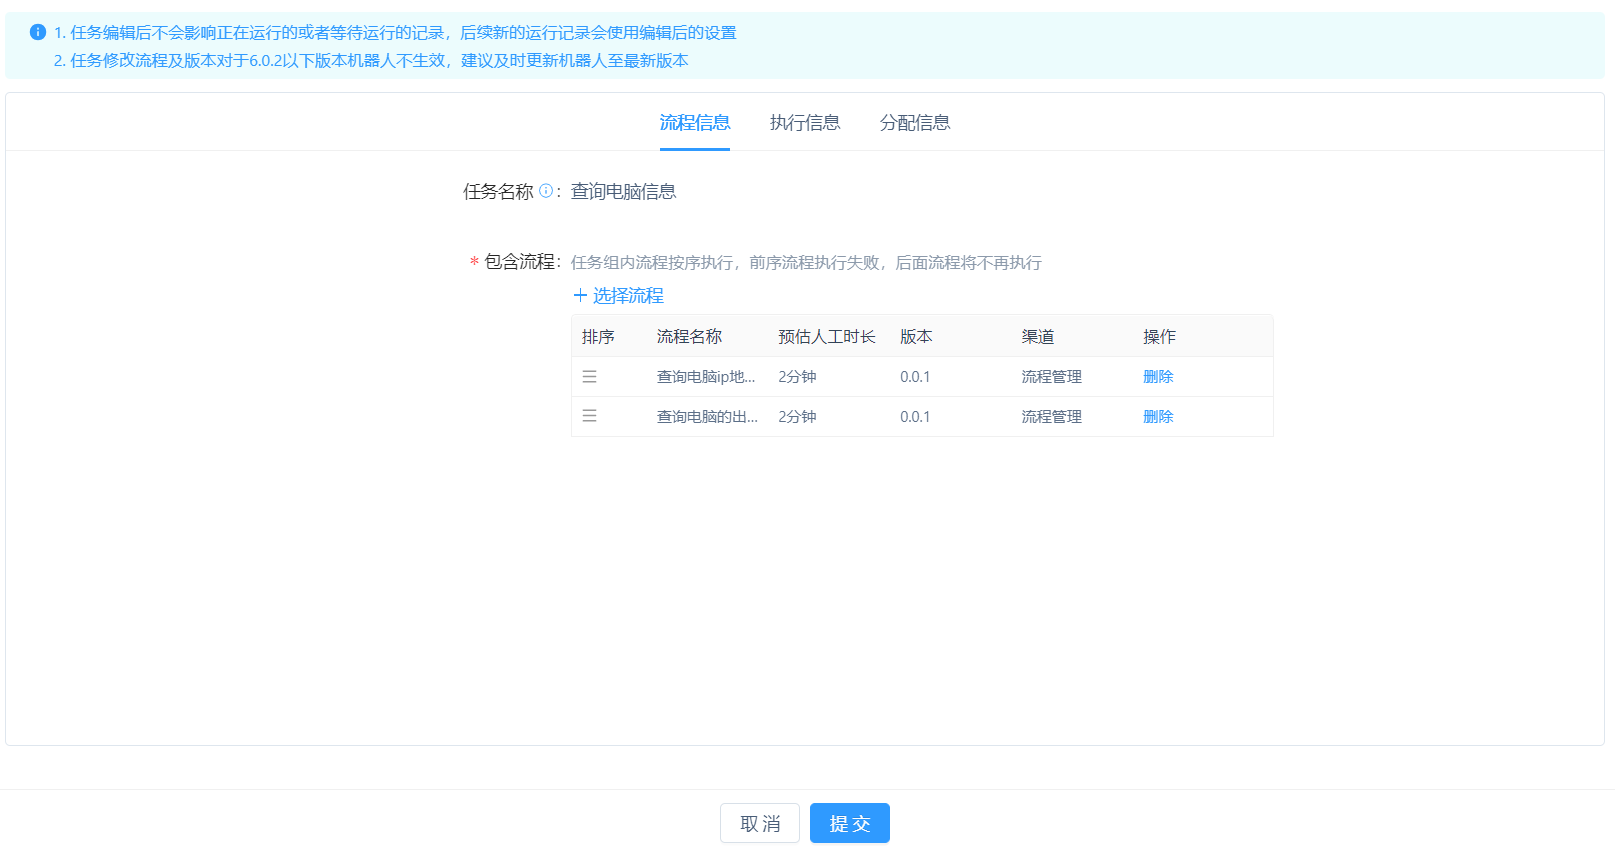Delete the 查询电脑ip地... process row

[x=1158, y=377]
